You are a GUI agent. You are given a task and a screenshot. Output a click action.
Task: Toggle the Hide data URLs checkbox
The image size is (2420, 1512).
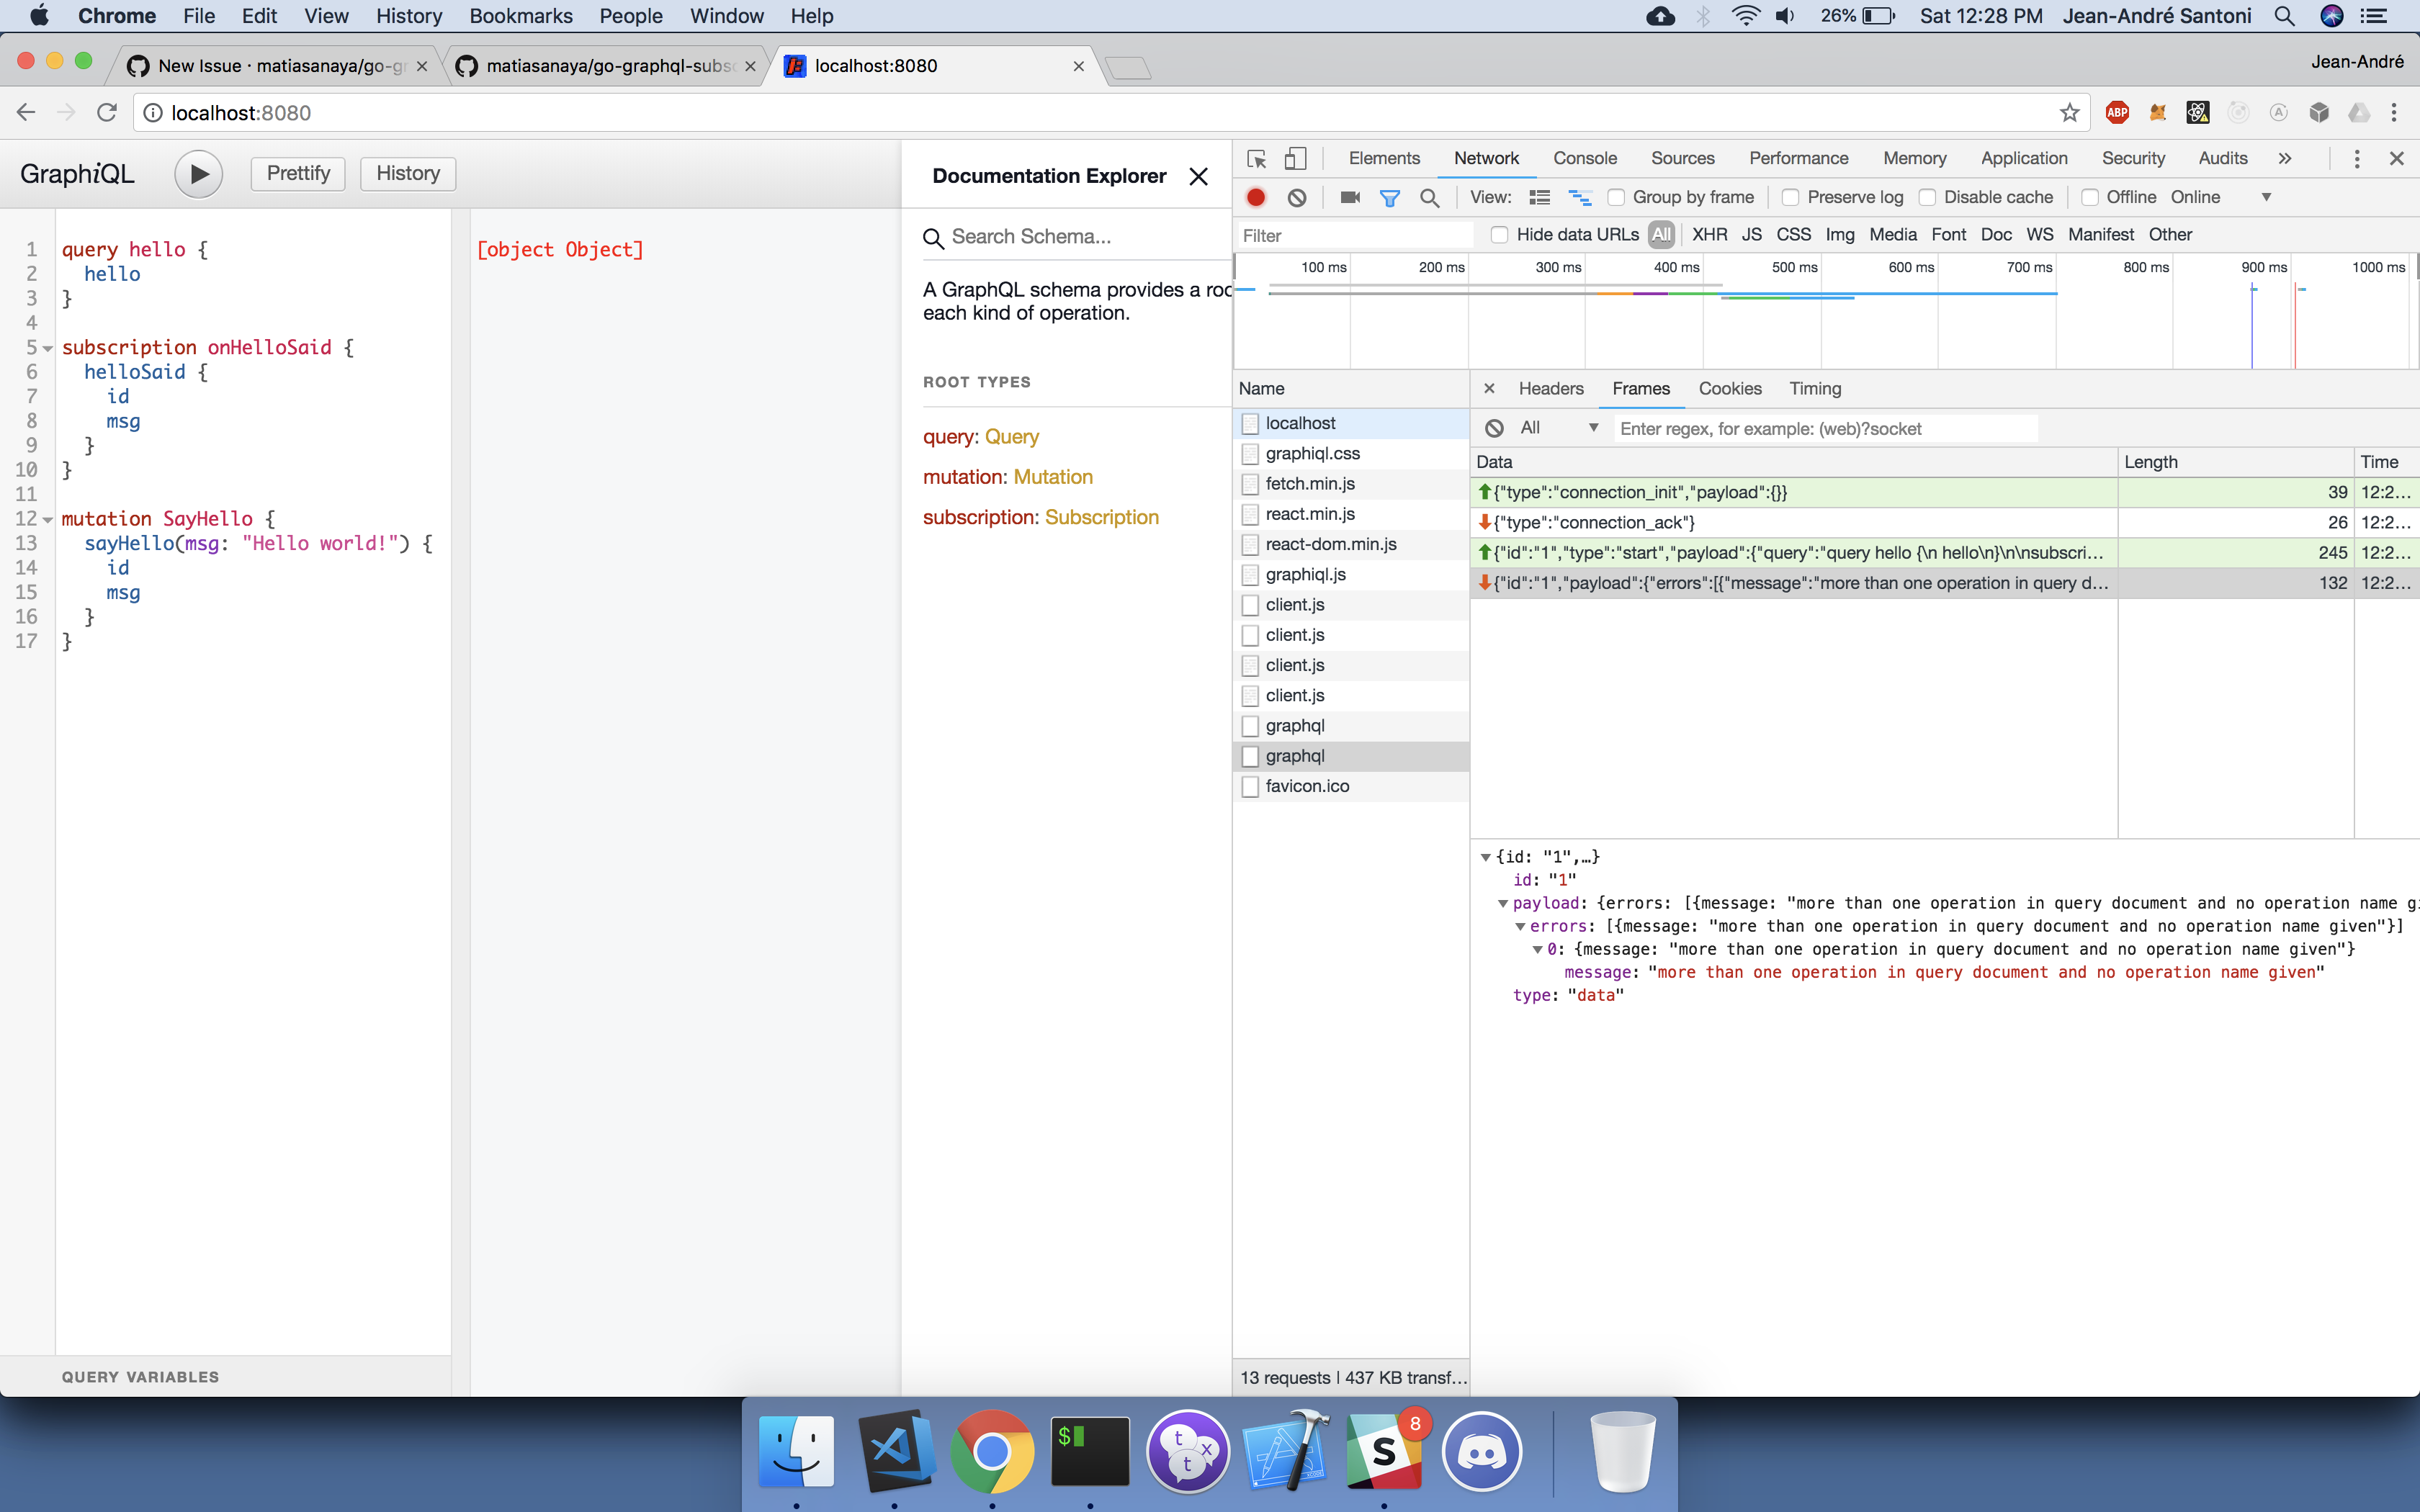[1499, 235]
